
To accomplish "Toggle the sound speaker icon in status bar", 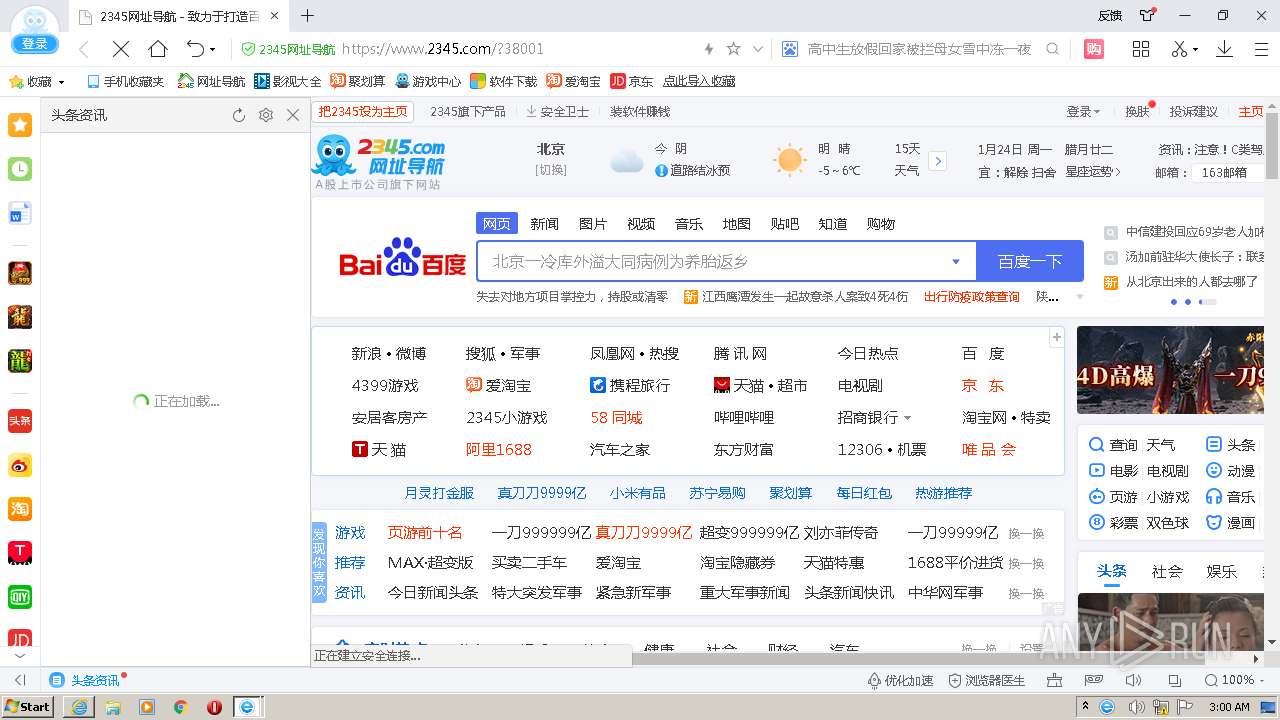I will pyautogui.click(x=1133, y=680).
